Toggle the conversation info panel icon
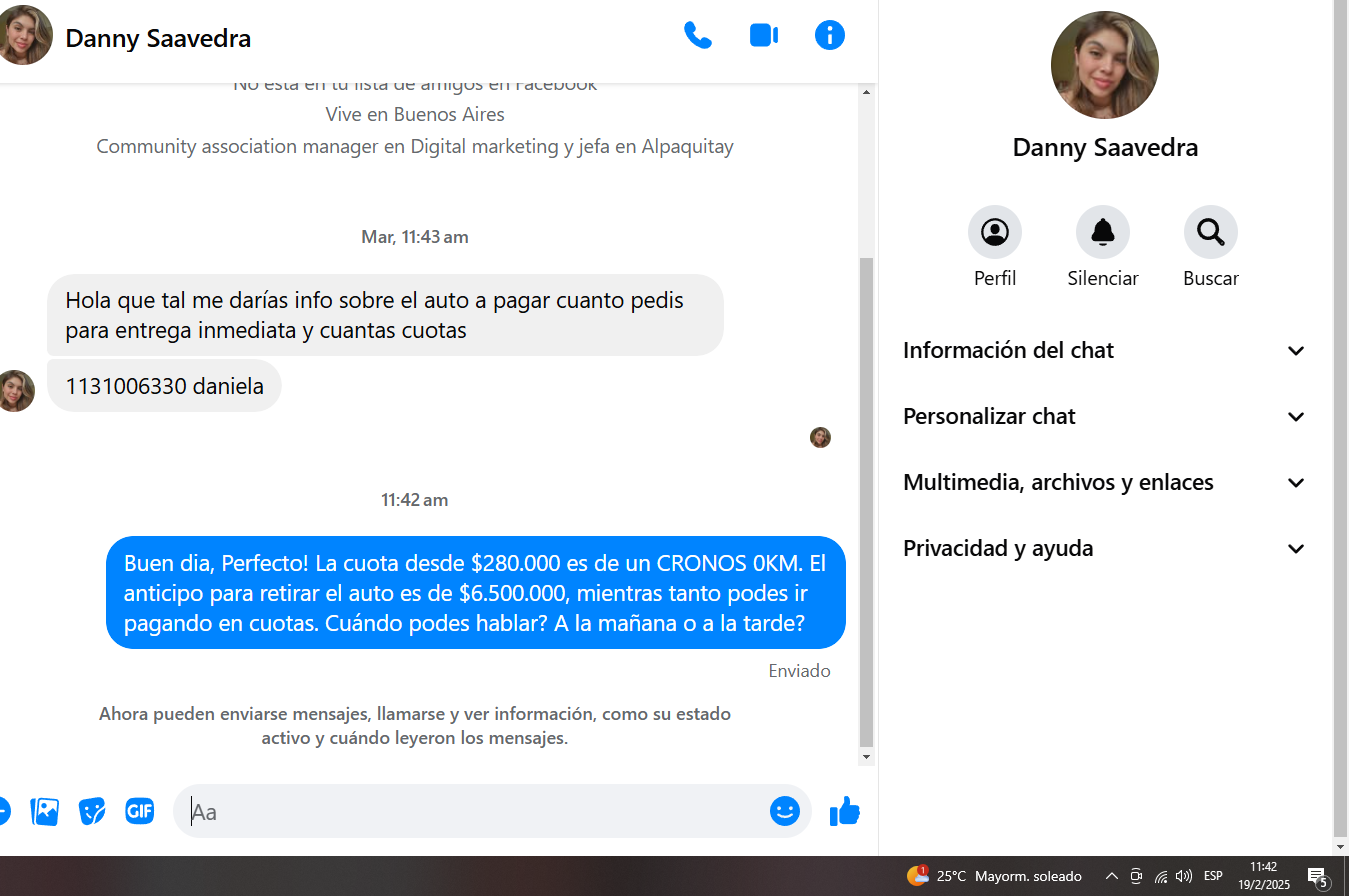The image size is (1349, 896). point(829,36)
